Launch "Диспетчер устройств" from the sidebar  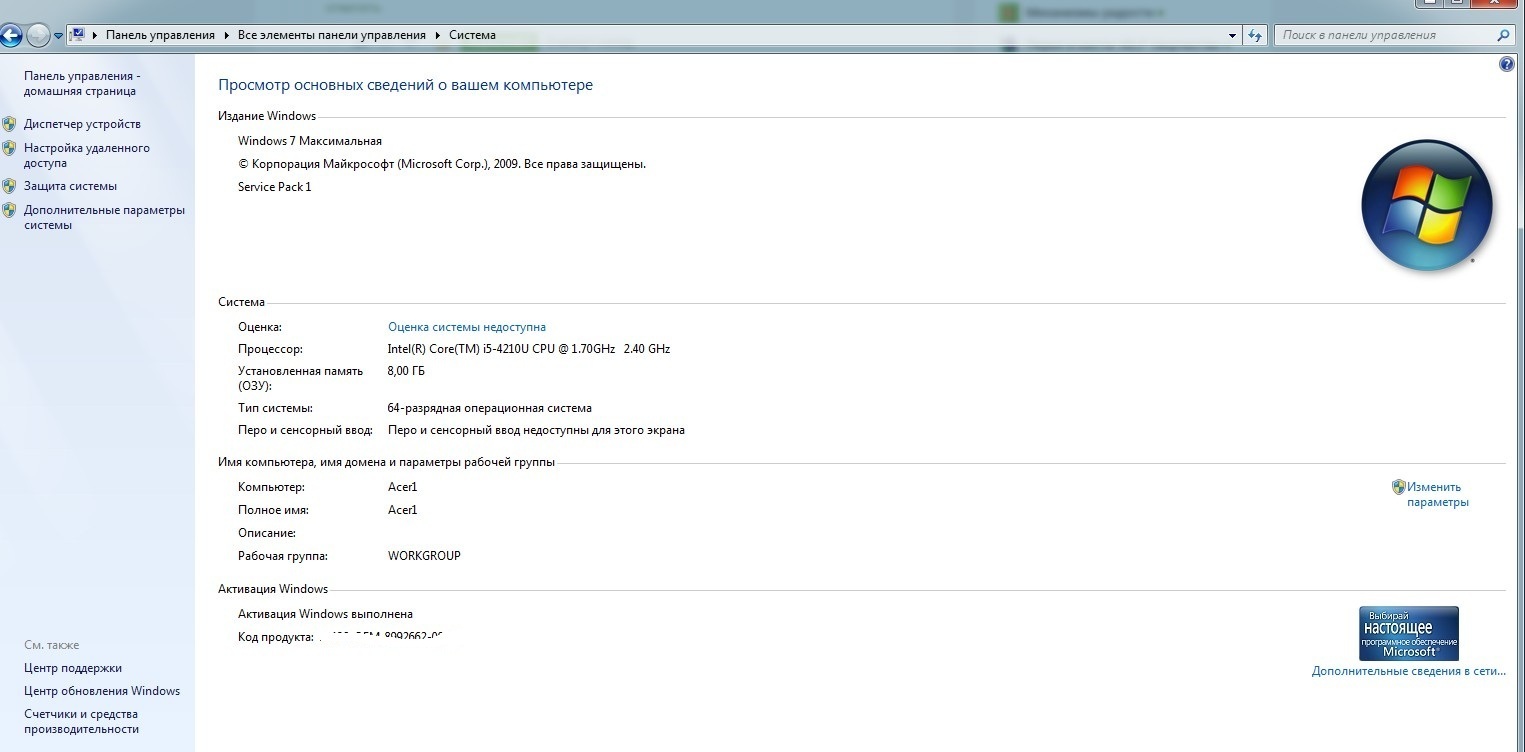[82, 124]
